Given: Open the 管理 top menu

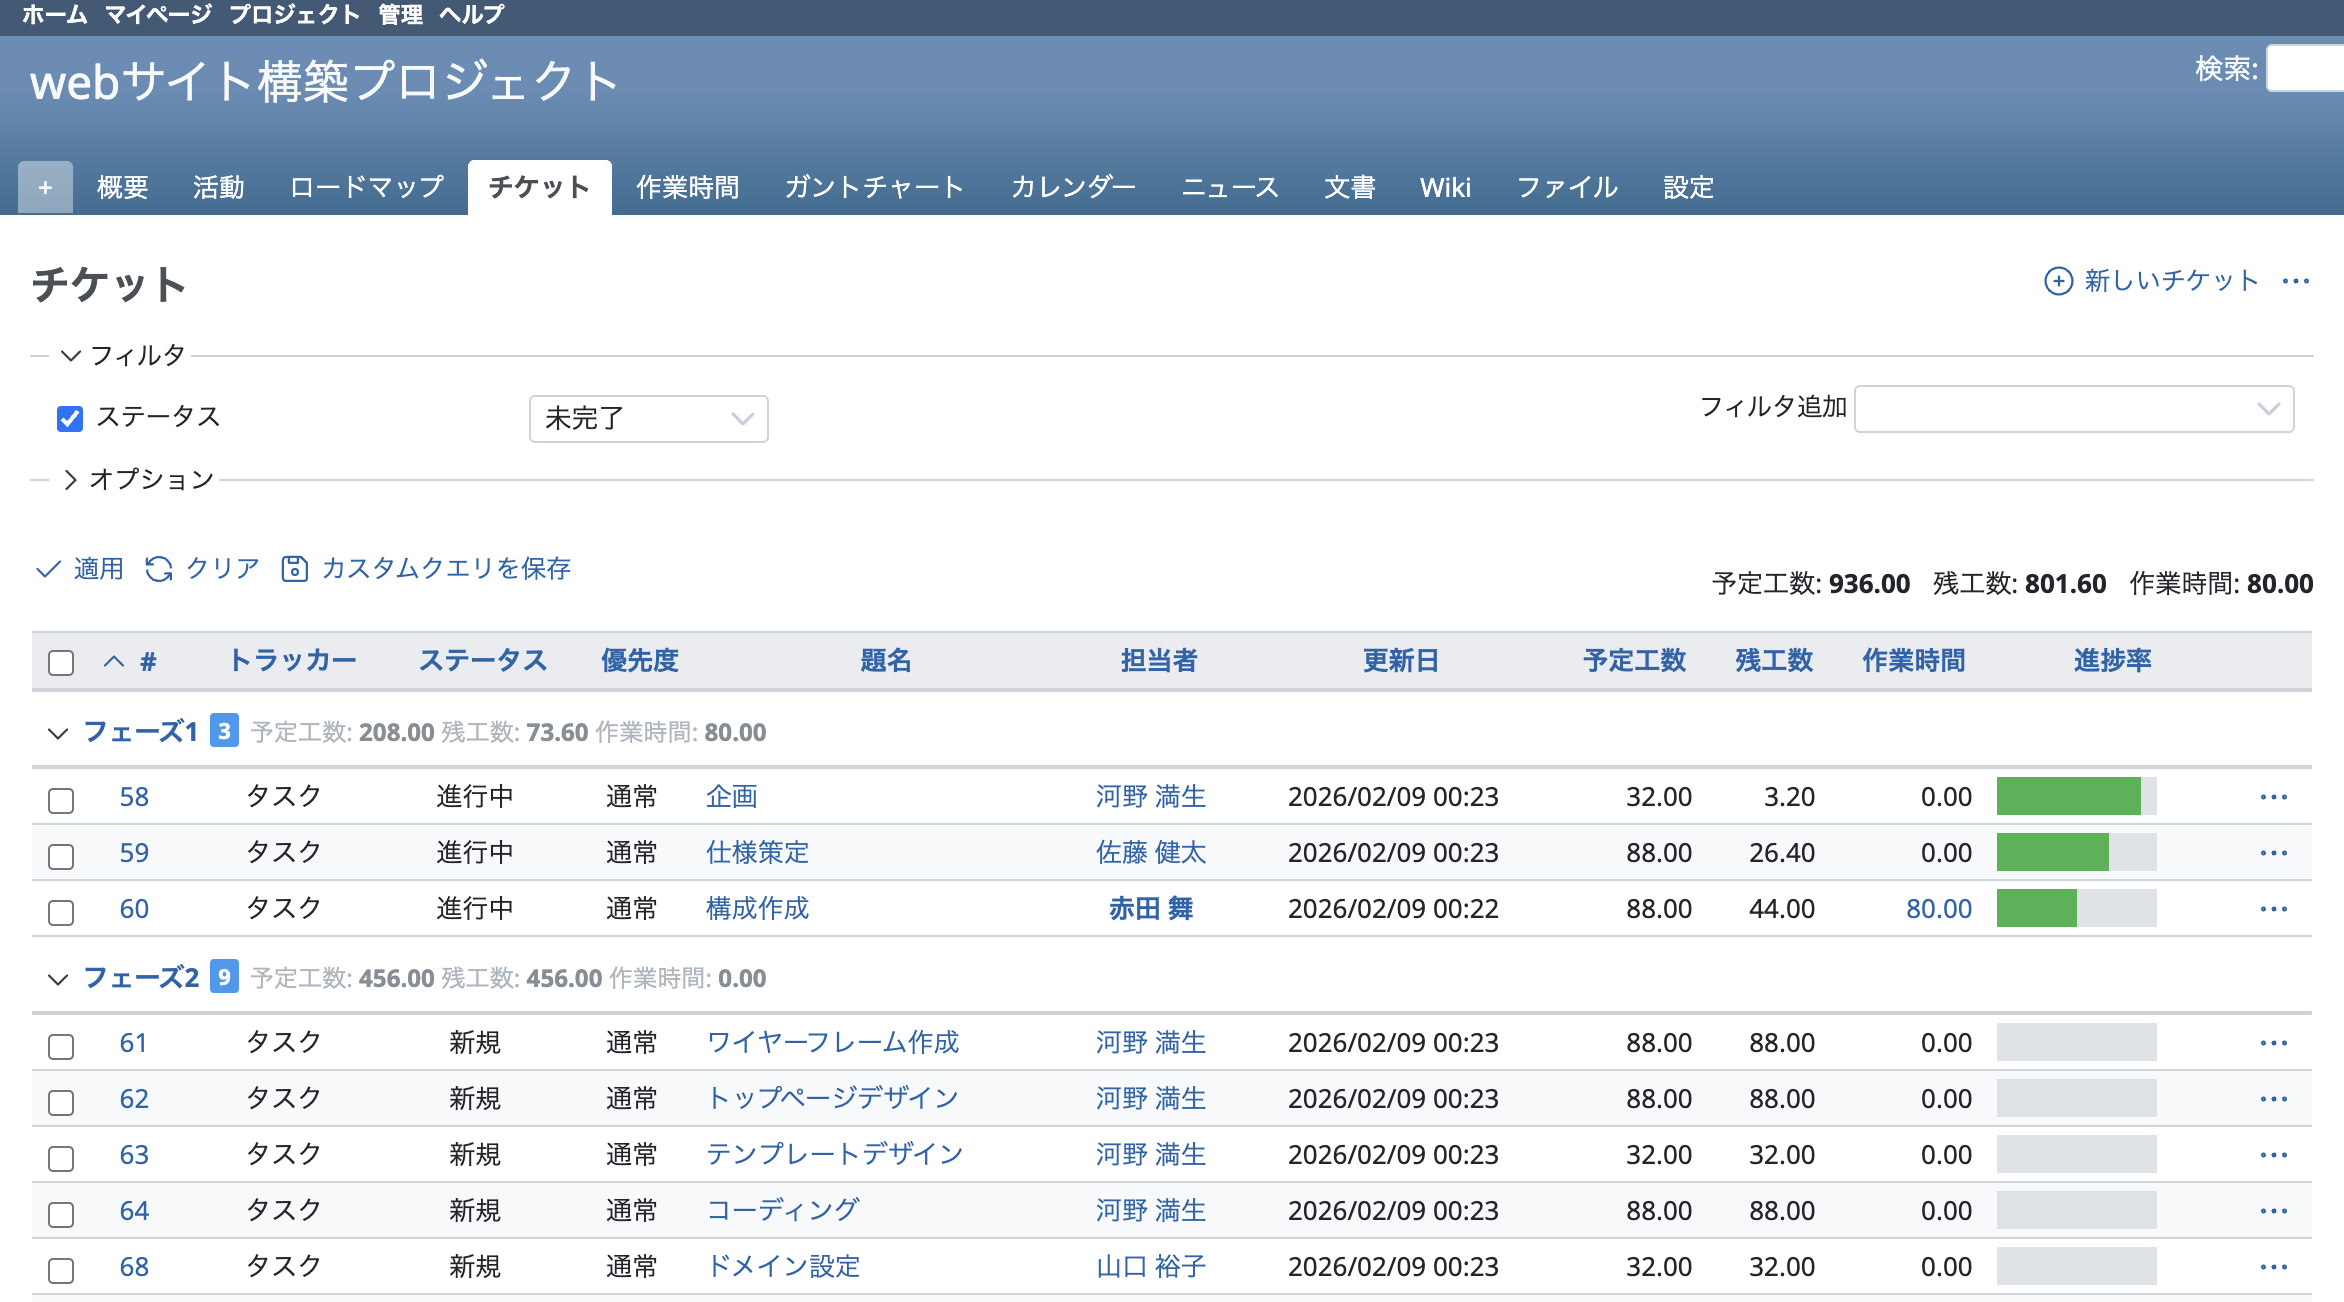Looking at the screenshot, I should click(400, 15).
